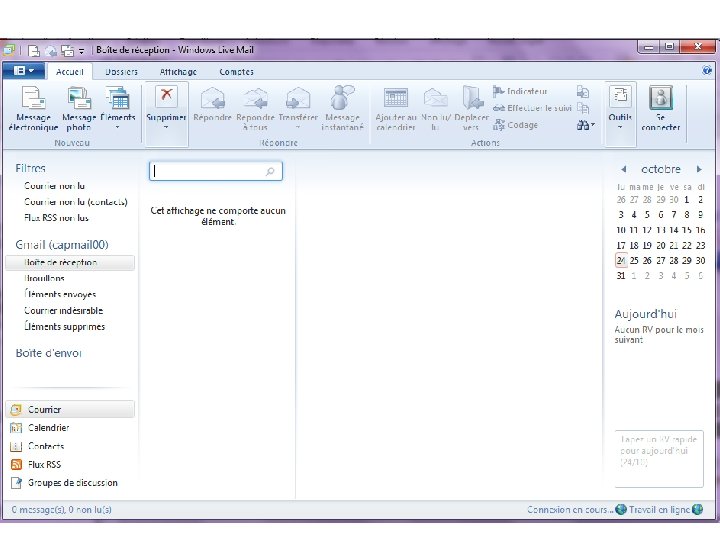Screen dimensions: 720x540
Task: Click the 0 message(s) status text
Action: click(x=62, y=510)
